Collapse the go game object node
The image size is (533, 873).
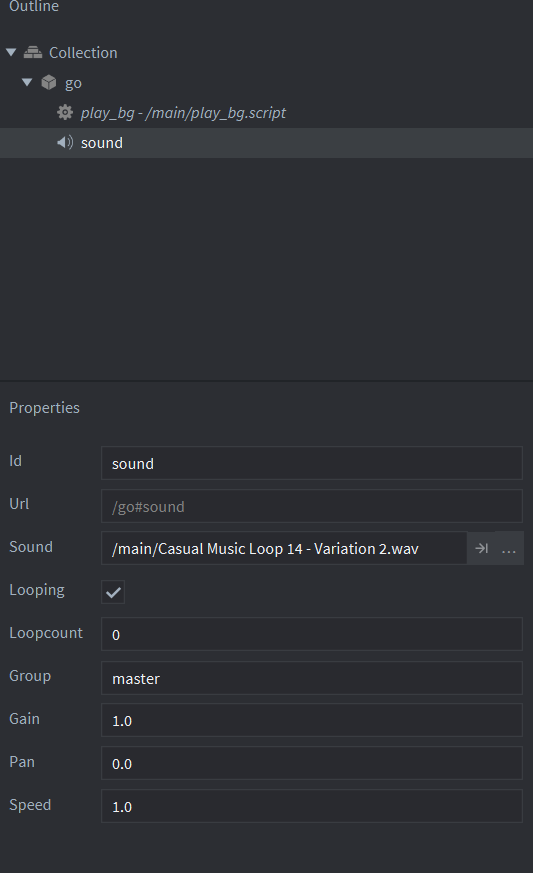pyautogui.click(x=27, y=82)
